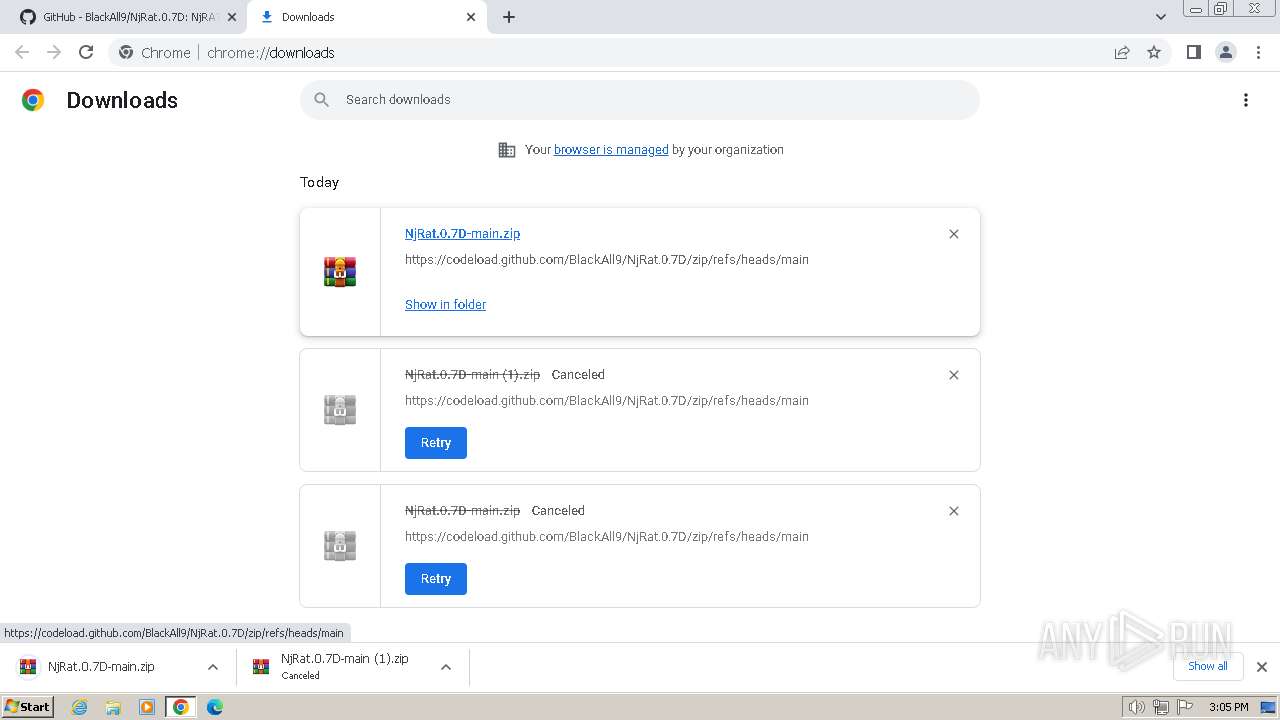The width and height of the screenshot is (1280, 720).
Task: Open Microsoft Edge from taskbar
Action: [x=215, y=707]
